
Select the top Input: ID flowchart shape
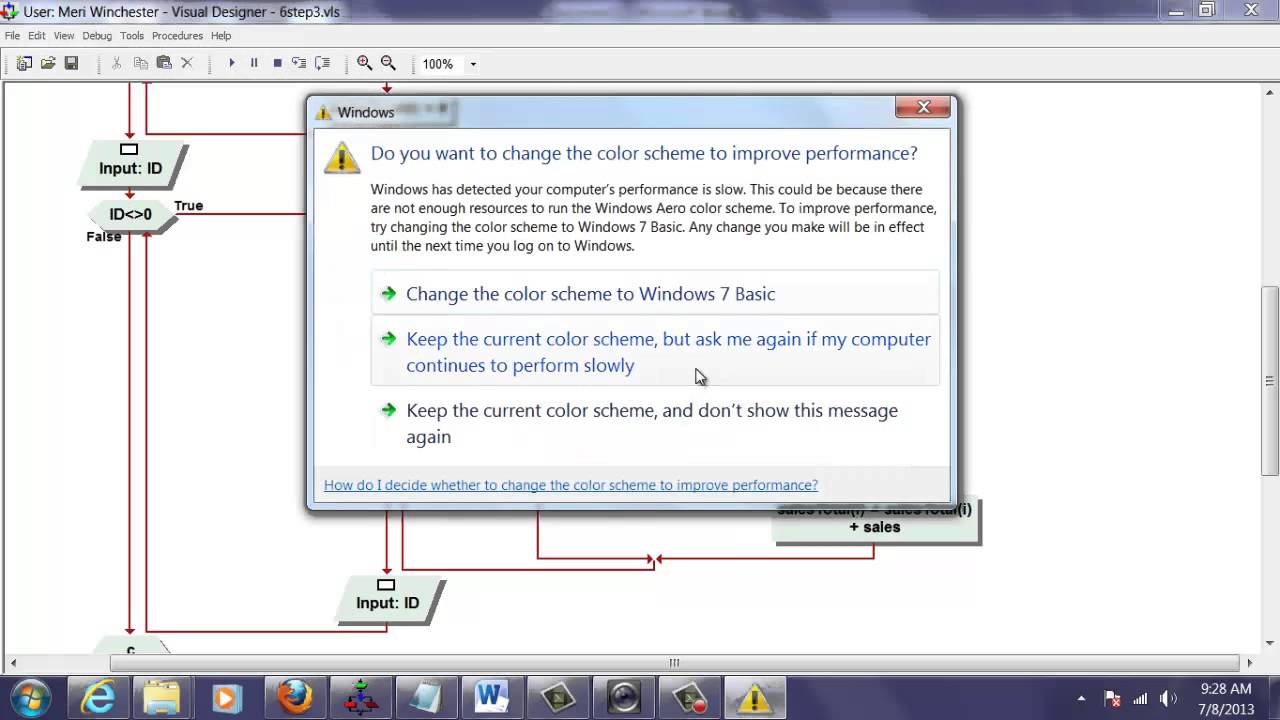[x=131, y=167]
